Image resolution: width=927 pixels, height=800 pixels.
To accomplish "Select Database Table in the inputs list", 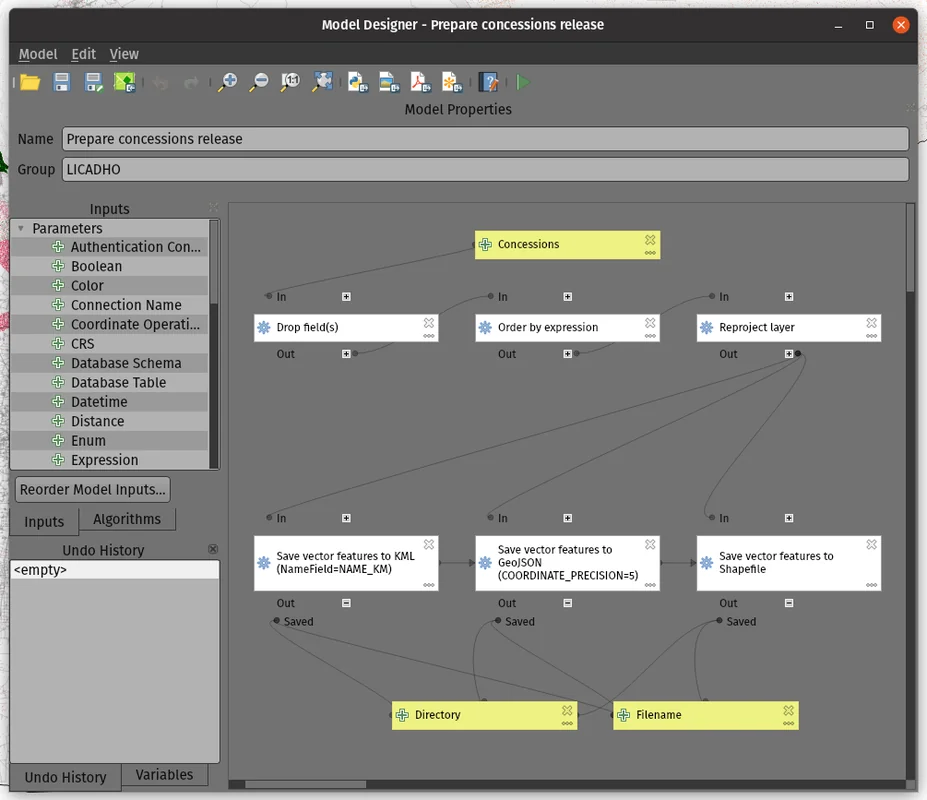I will click(118, 382).
